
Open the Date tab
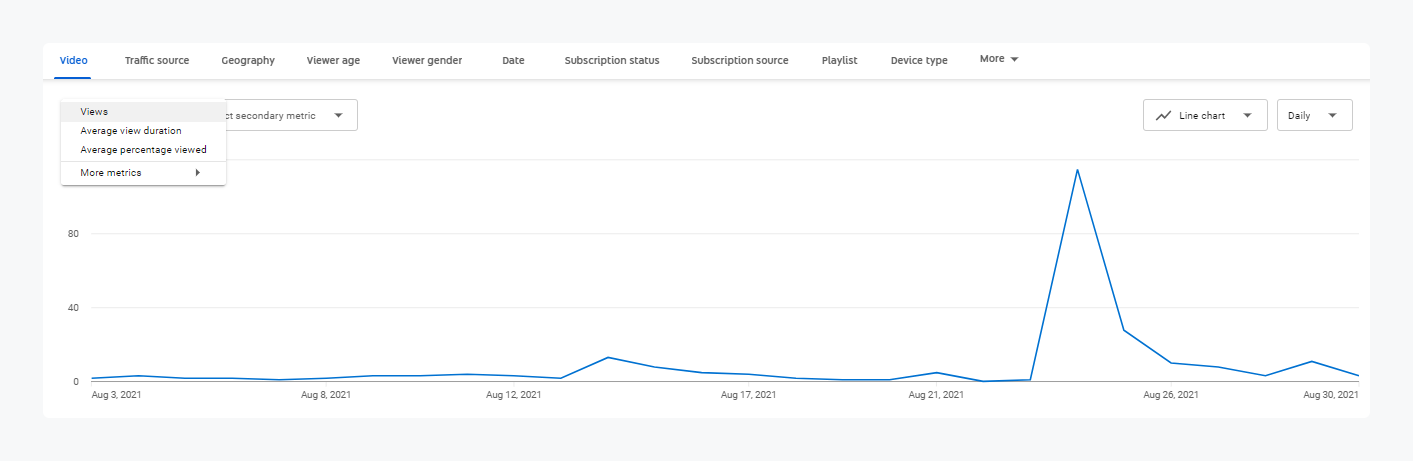513,60
